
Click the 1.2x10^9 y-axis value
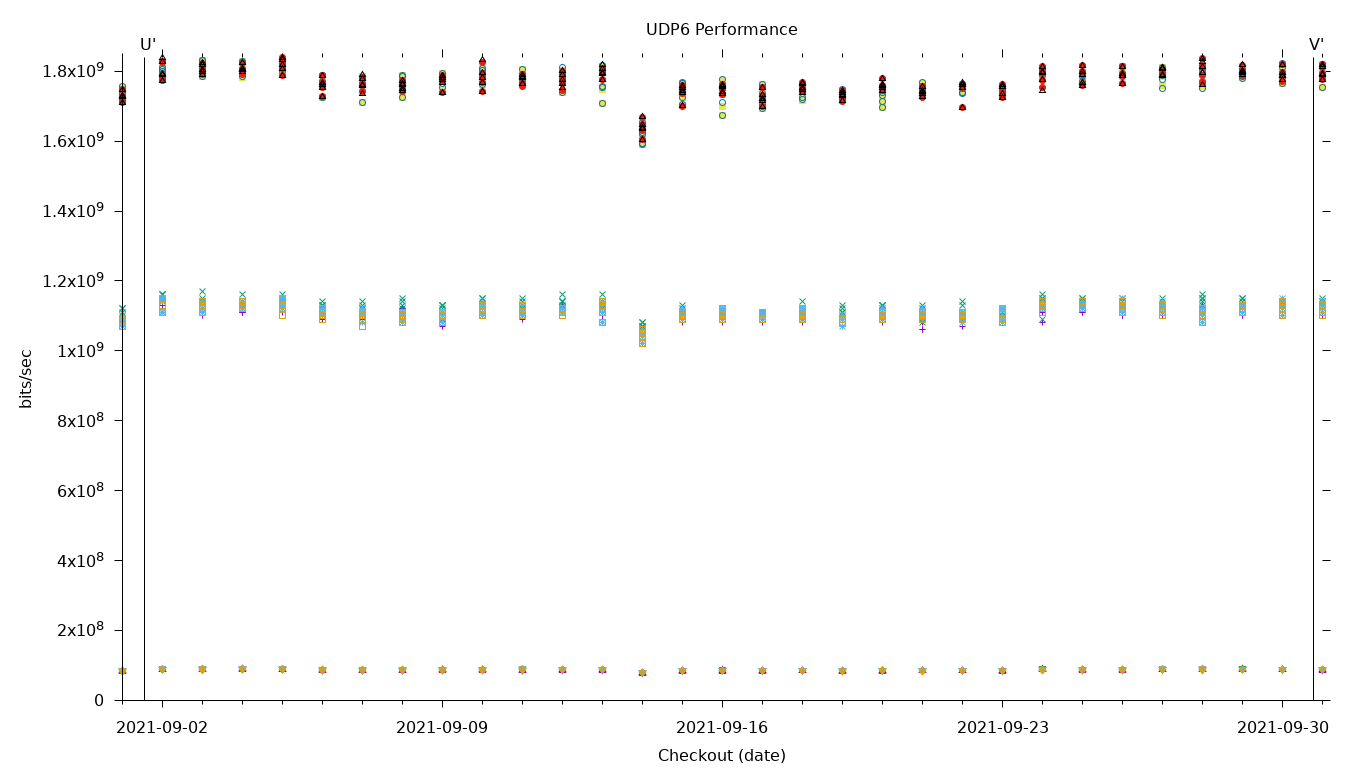pyautogui.click(x=71, y=280)
